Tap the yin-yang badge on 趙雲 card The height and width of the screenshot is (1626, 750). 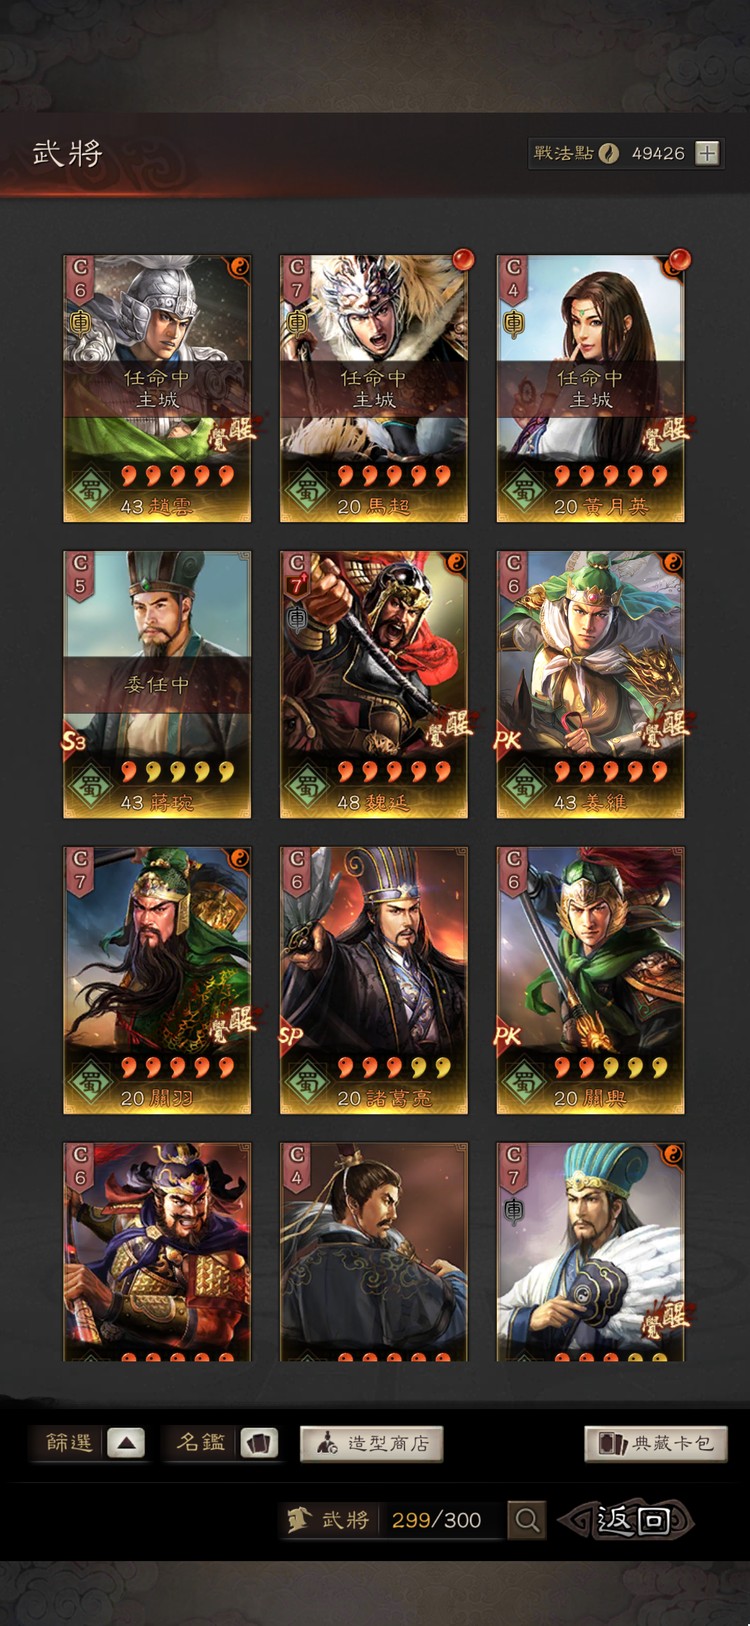[239, 267]
